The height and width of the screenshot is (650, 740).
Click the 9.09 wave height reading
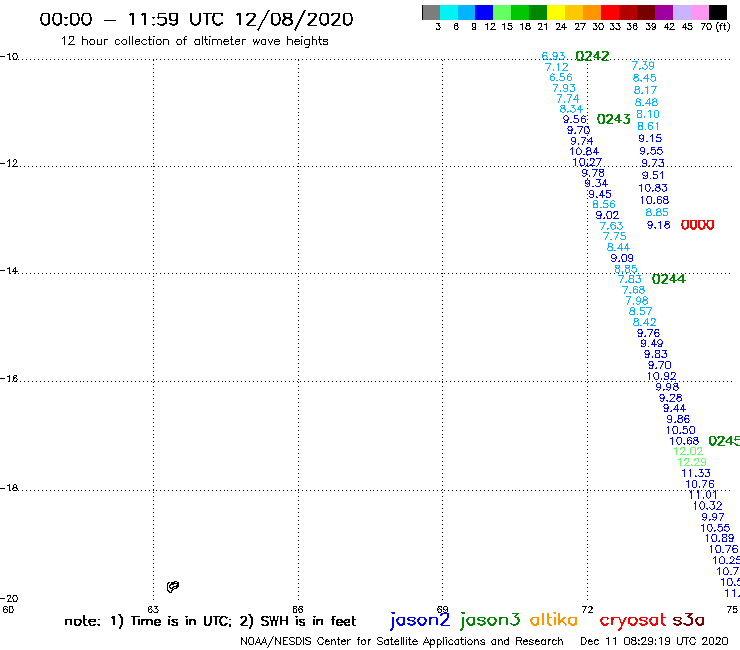pyautogui.click(x=622, y=258)
